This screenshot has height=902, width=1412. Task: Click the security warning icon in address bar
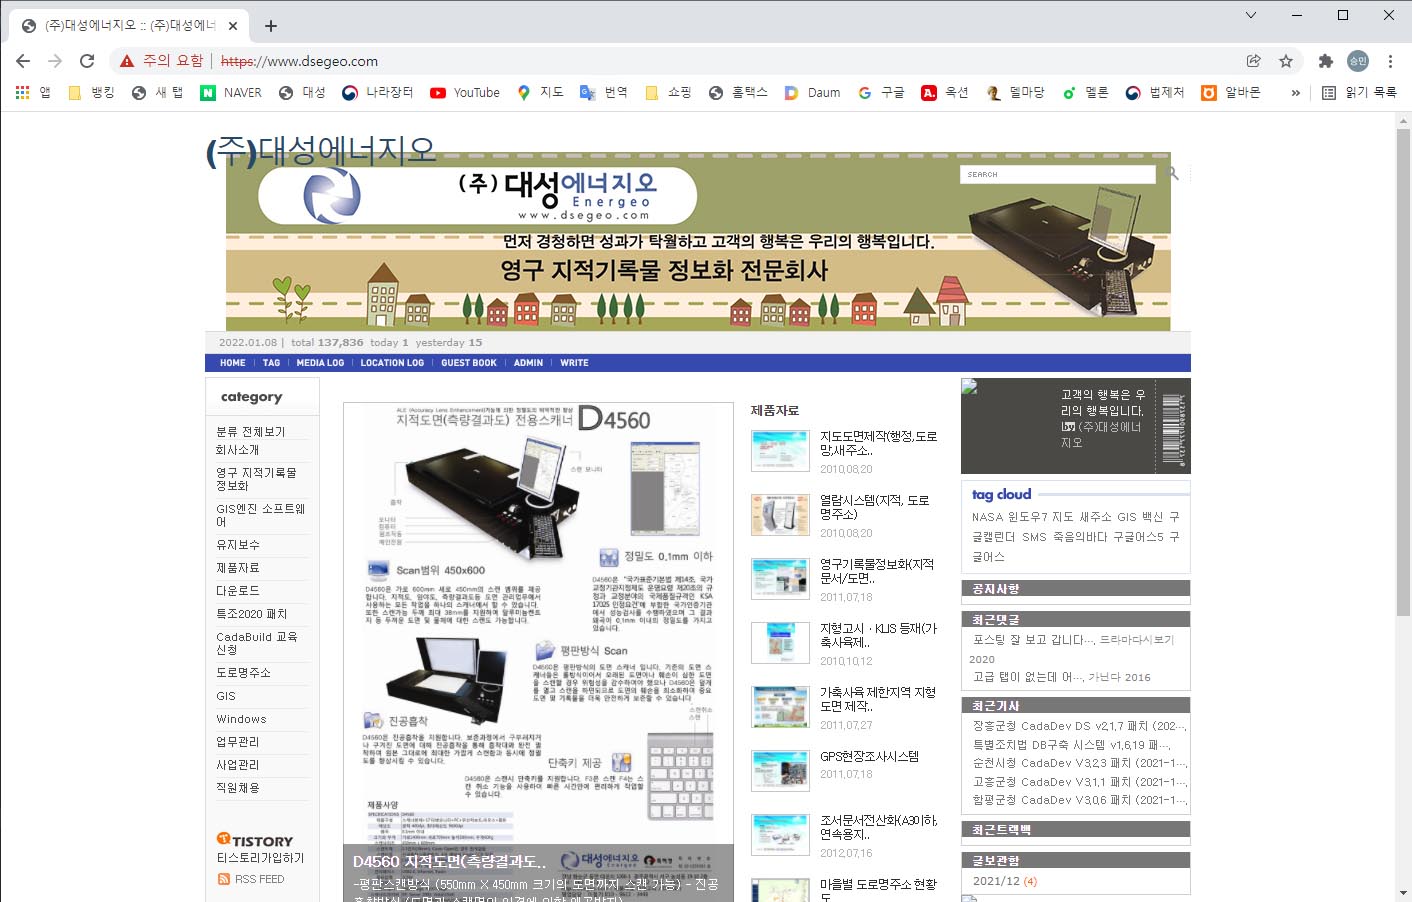(127, 61)
